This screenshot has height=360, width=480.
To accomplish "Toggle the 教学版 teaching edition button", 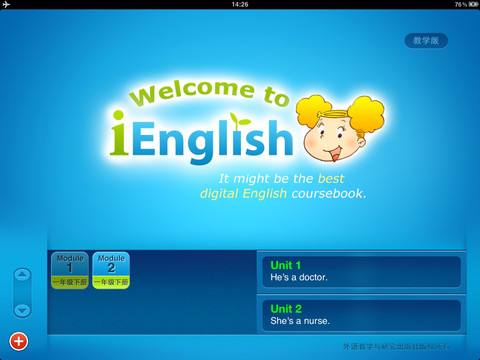I will click(426, 41).
